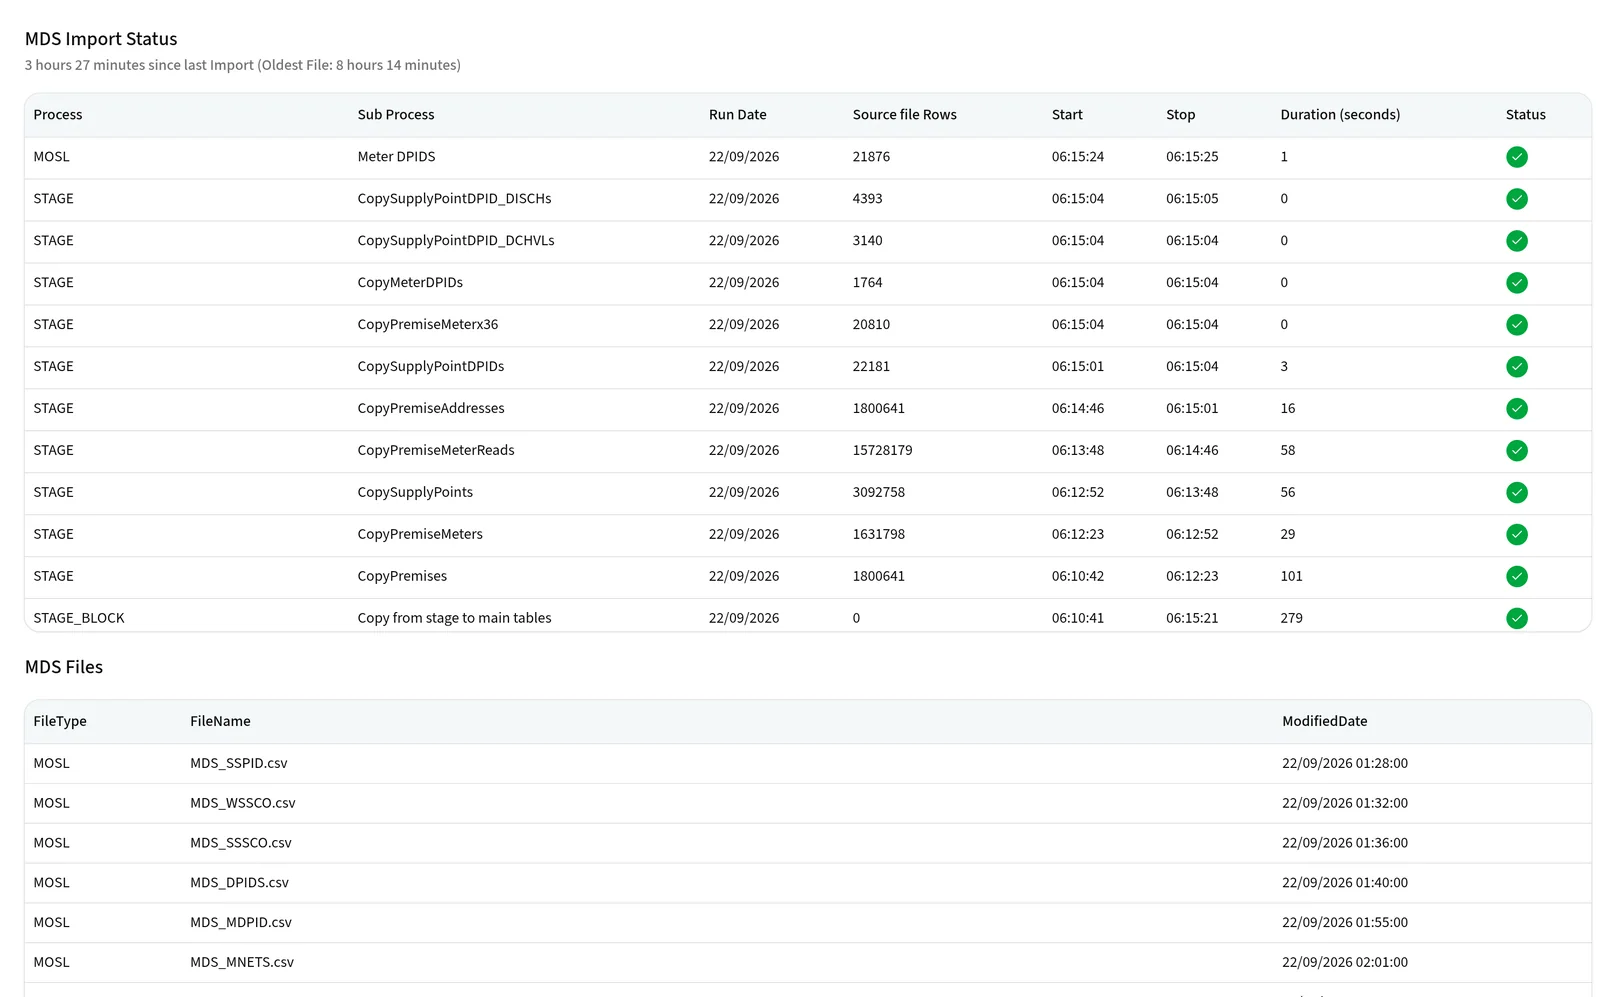Click the modified date 22/09/2026 02:01:00
The width and height of the screenshot is (1600, 997).
click(1345, 963)
